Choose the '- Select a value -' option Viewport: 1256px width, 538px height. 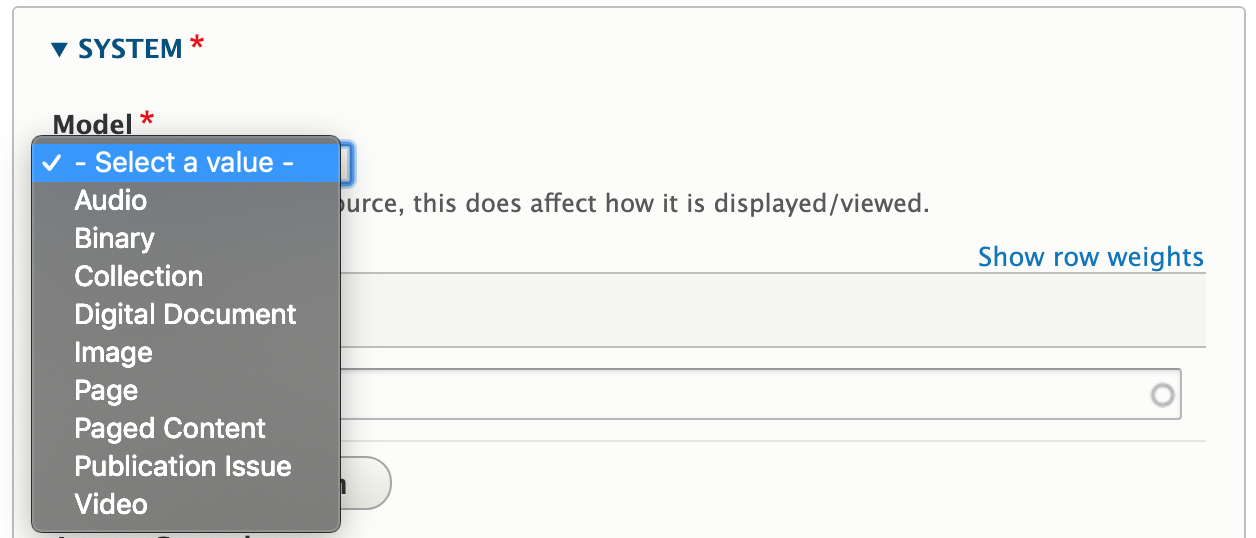(184, 162)
